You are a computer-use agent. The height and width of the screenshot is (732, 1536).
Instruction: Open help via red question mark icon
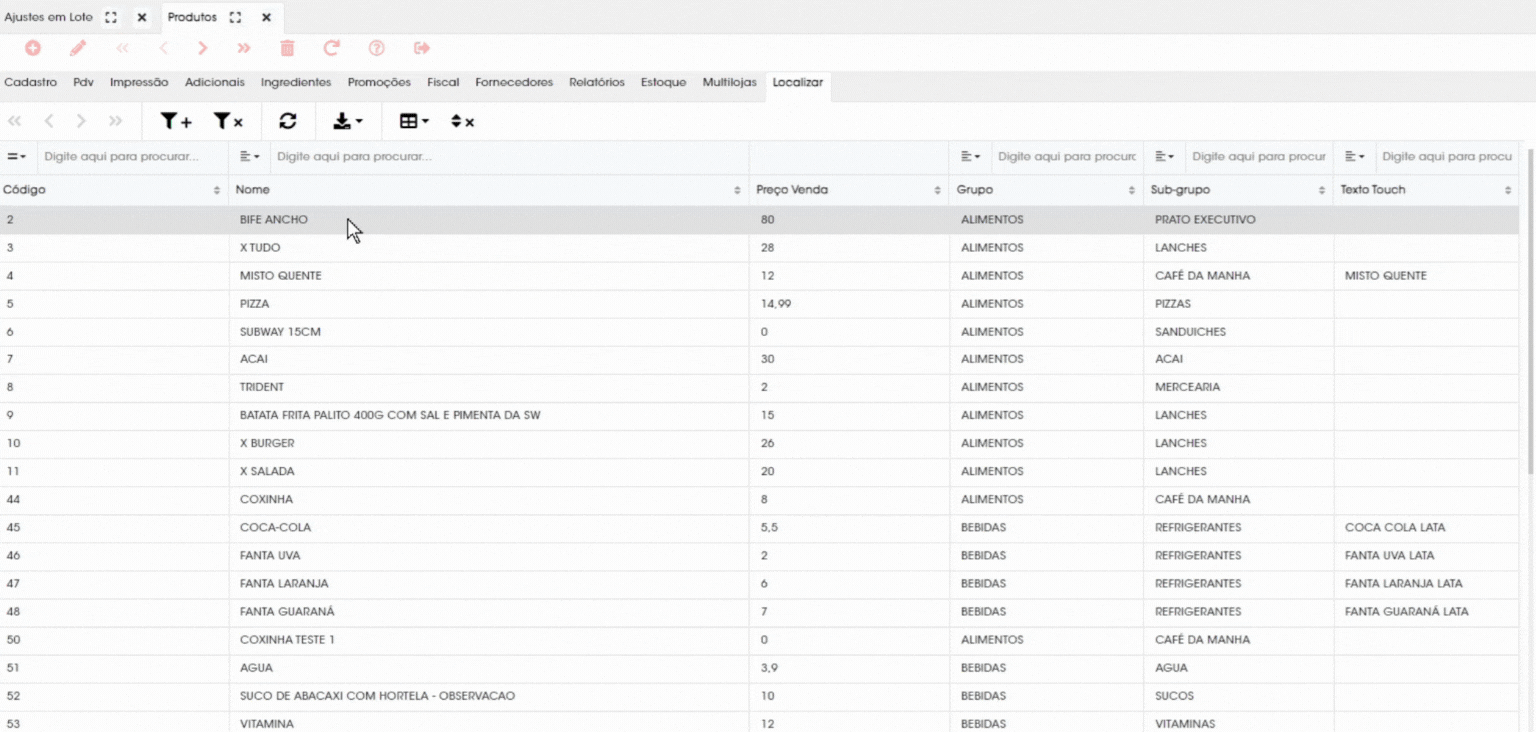[x=377, y=48]
